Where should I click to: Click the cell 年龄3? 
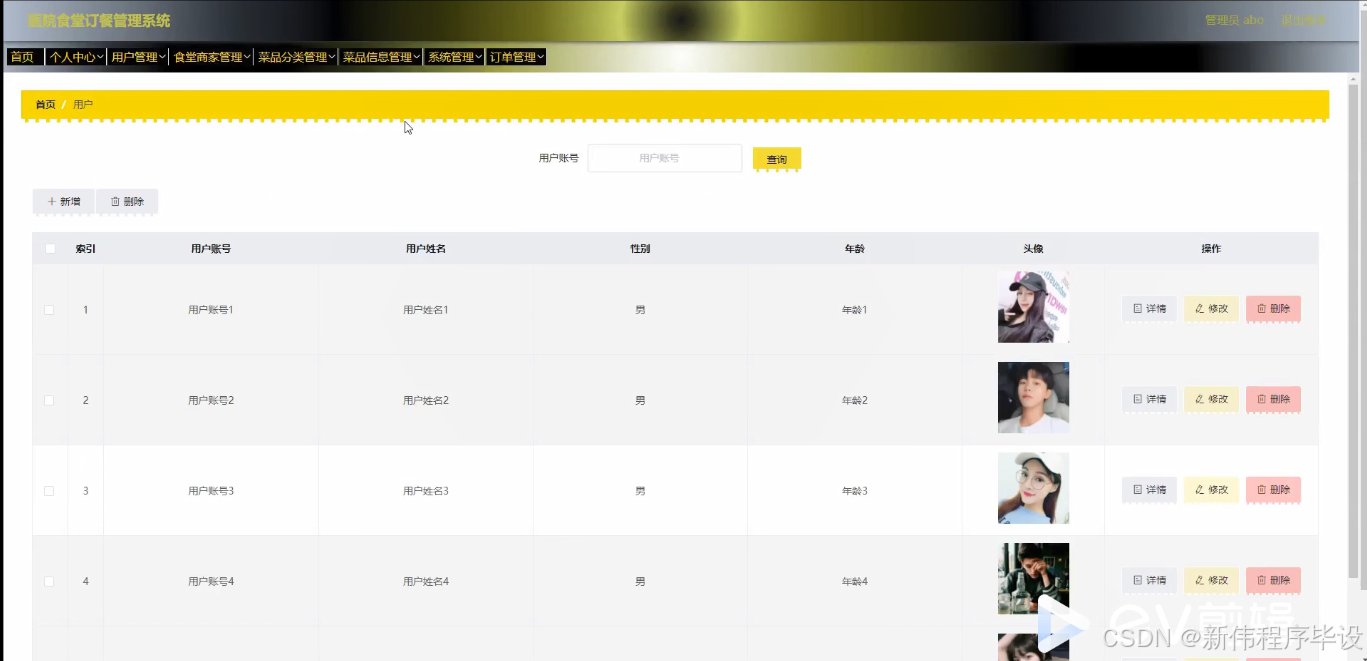click(x=855, y=491)
